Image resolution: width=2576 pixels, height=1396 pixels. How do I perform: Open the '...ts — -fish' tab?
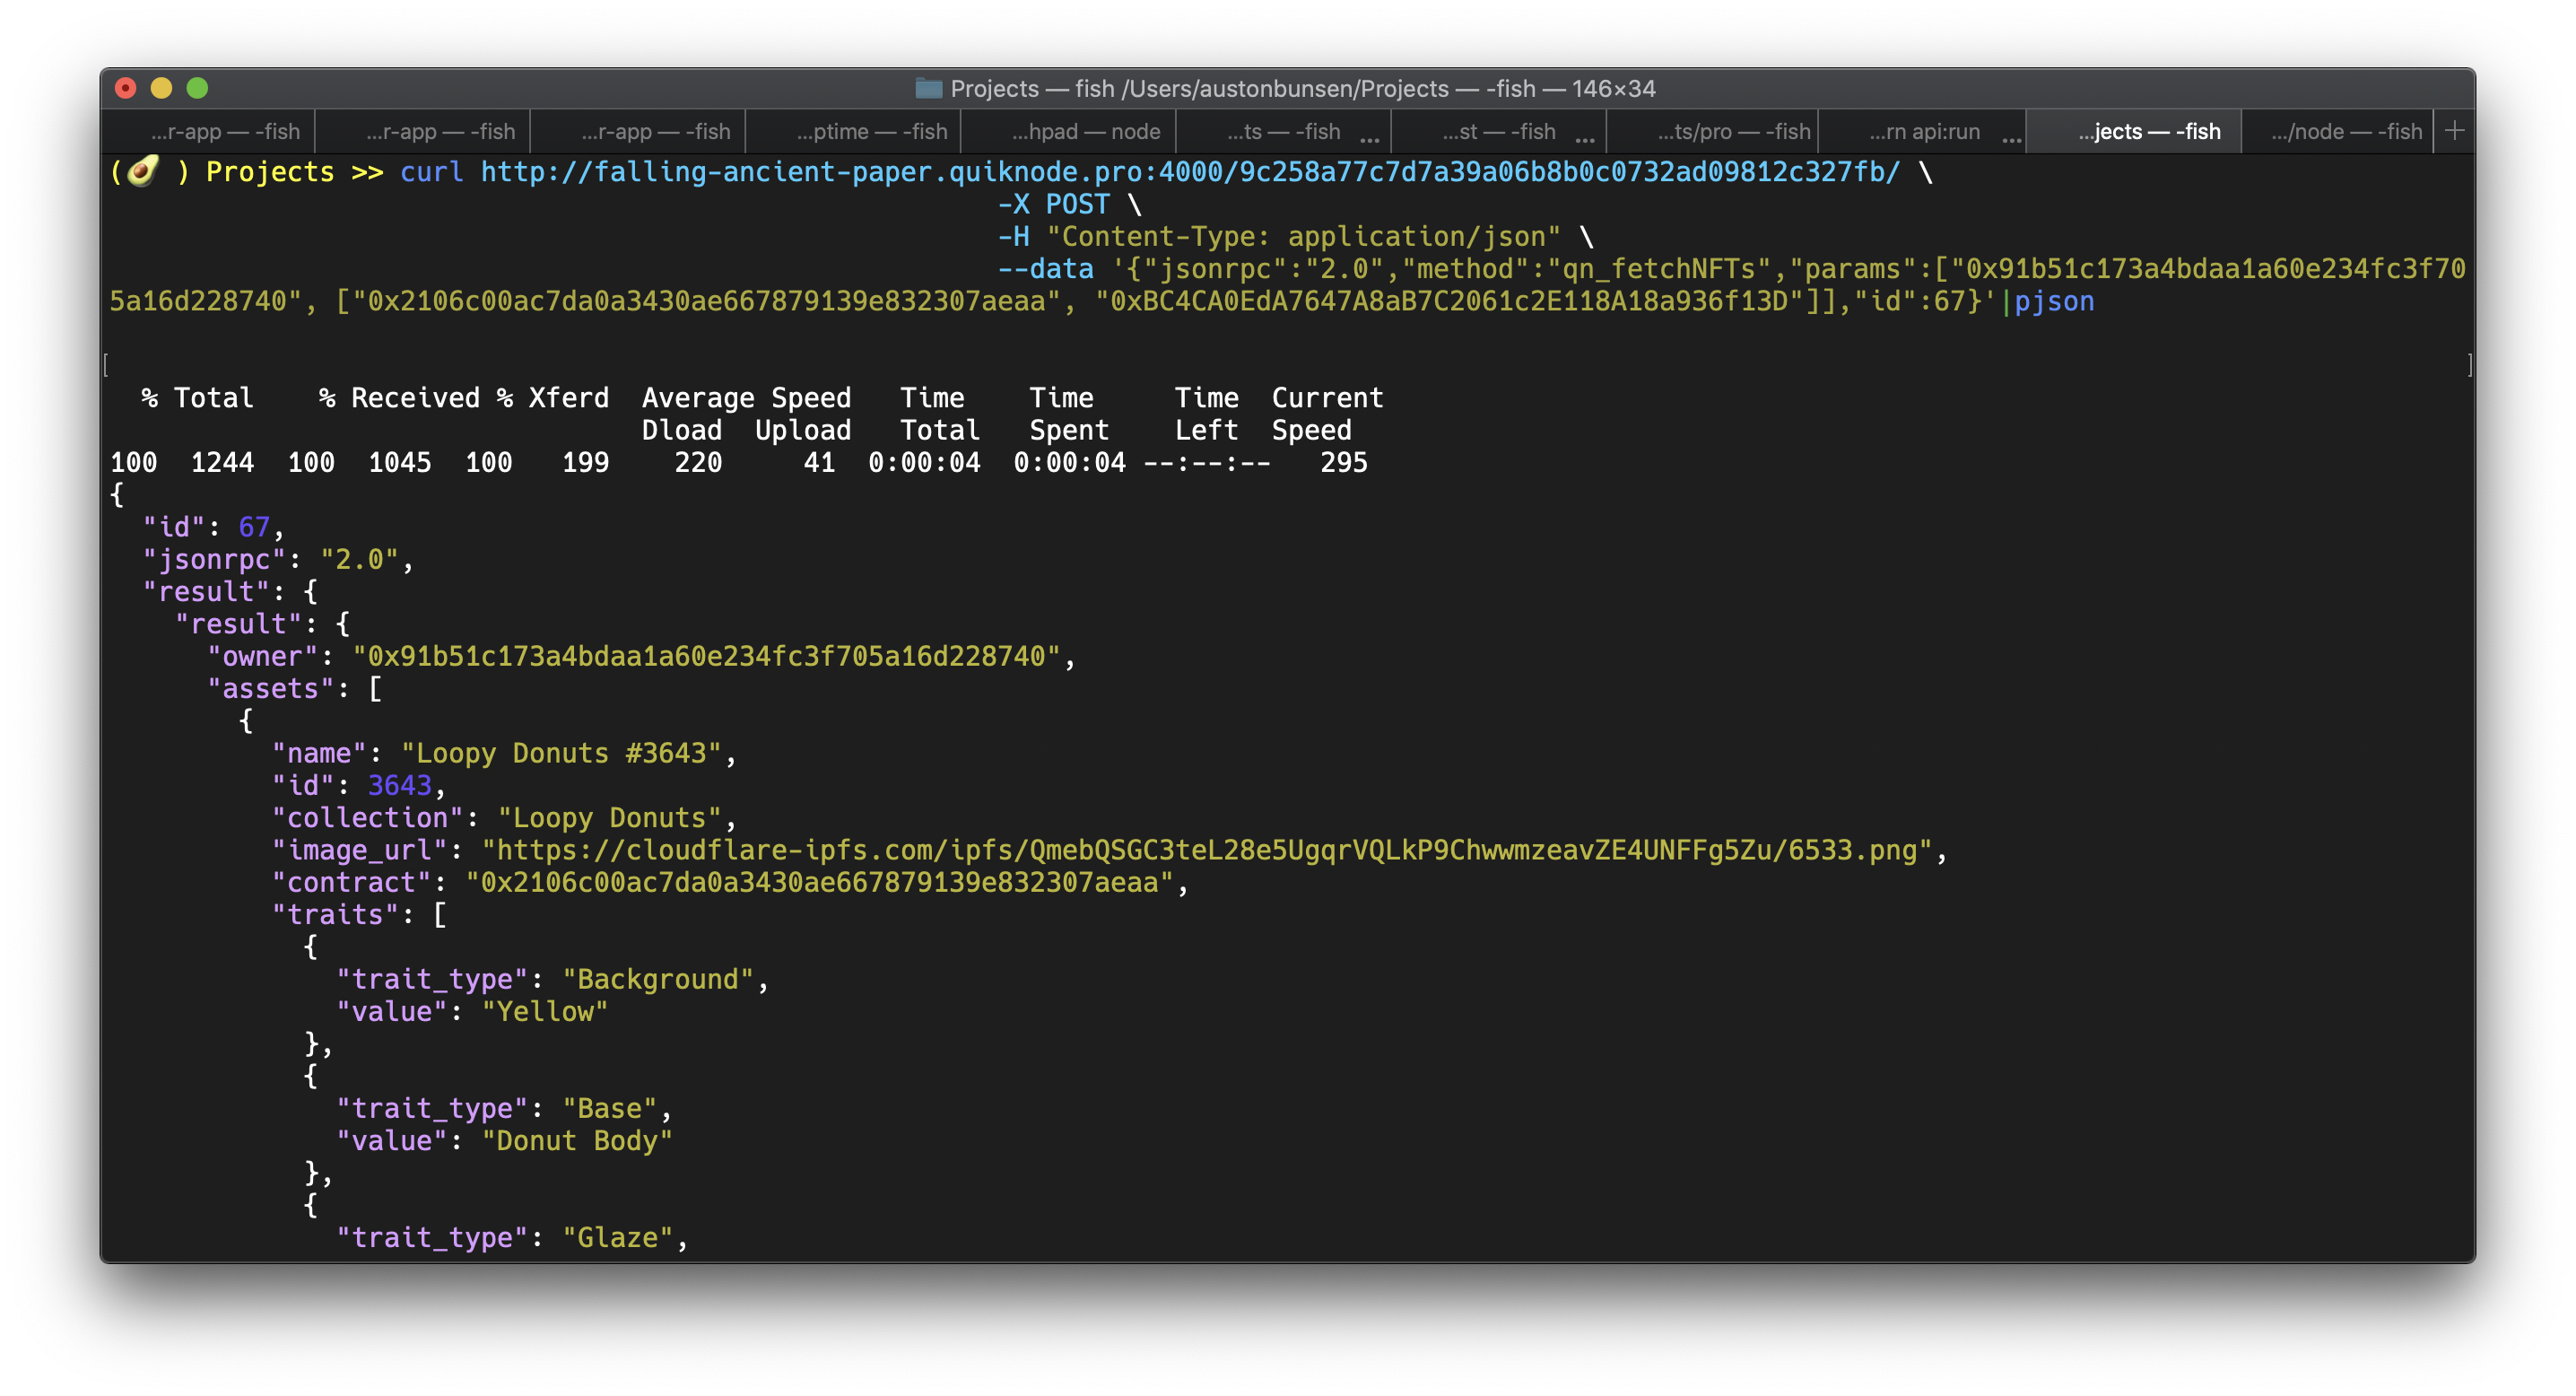click(x=1284, y=131)
